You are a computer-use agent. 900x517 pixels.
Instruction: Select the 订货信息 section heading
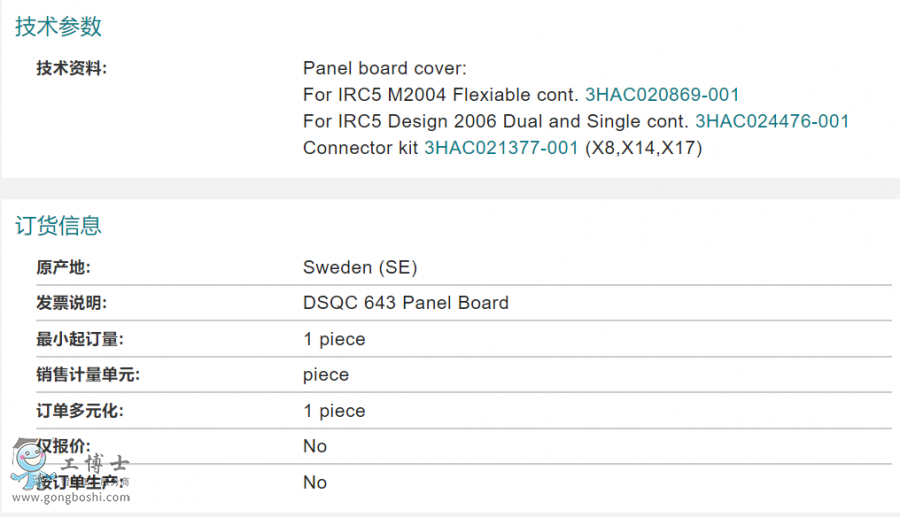[59, 226]
